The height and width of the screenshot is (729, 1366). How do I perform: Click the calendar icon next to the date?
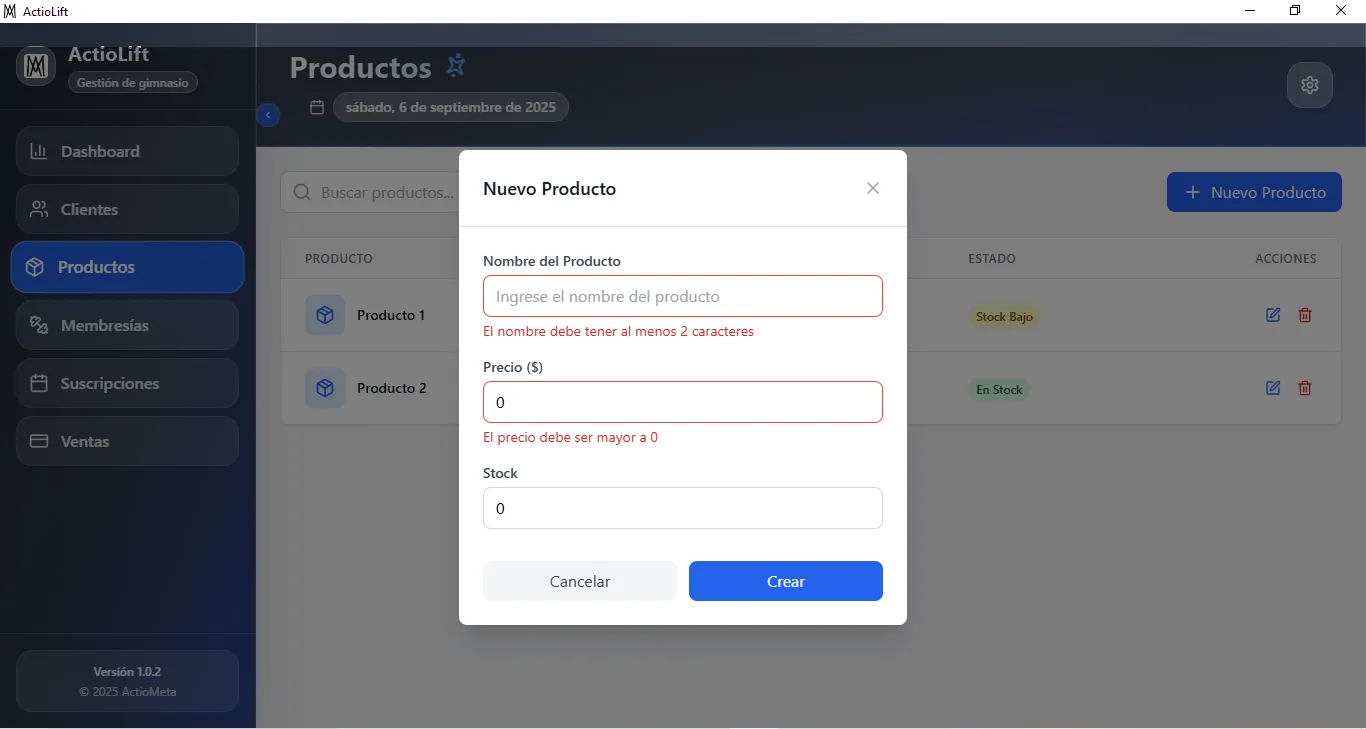click(x=317, y=107)
